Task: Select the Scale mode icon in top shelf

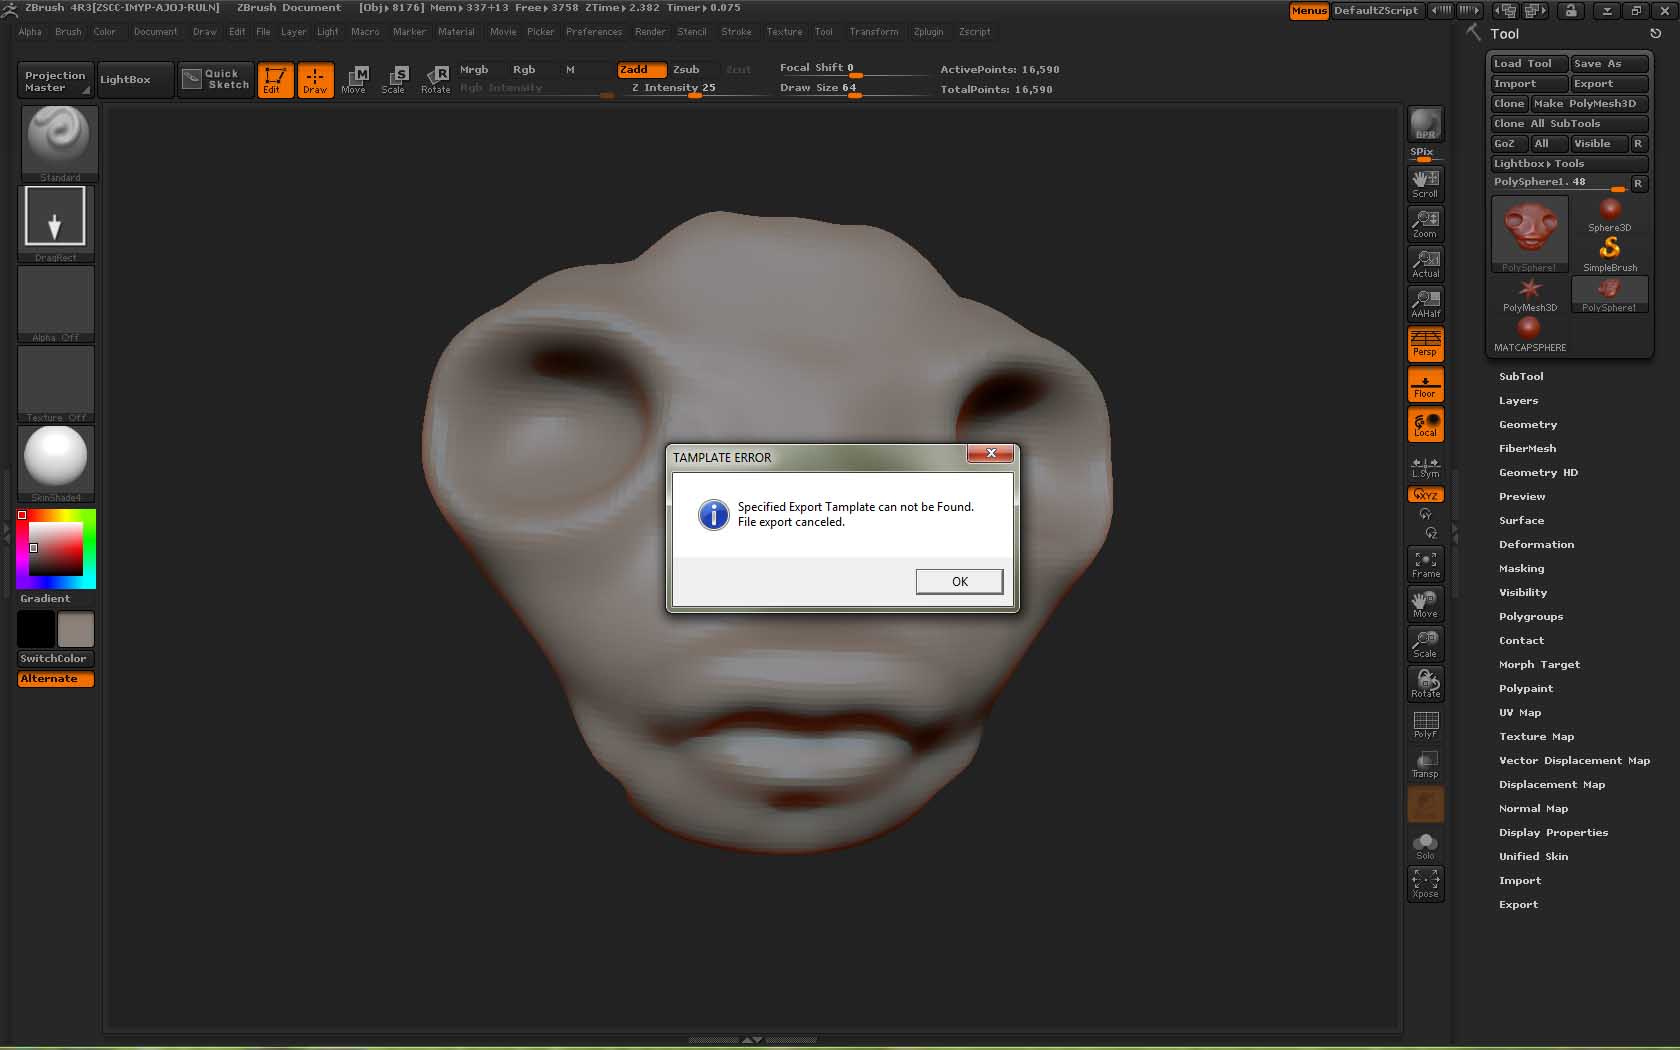Action: pyautogui.click(x=394, y=80)
